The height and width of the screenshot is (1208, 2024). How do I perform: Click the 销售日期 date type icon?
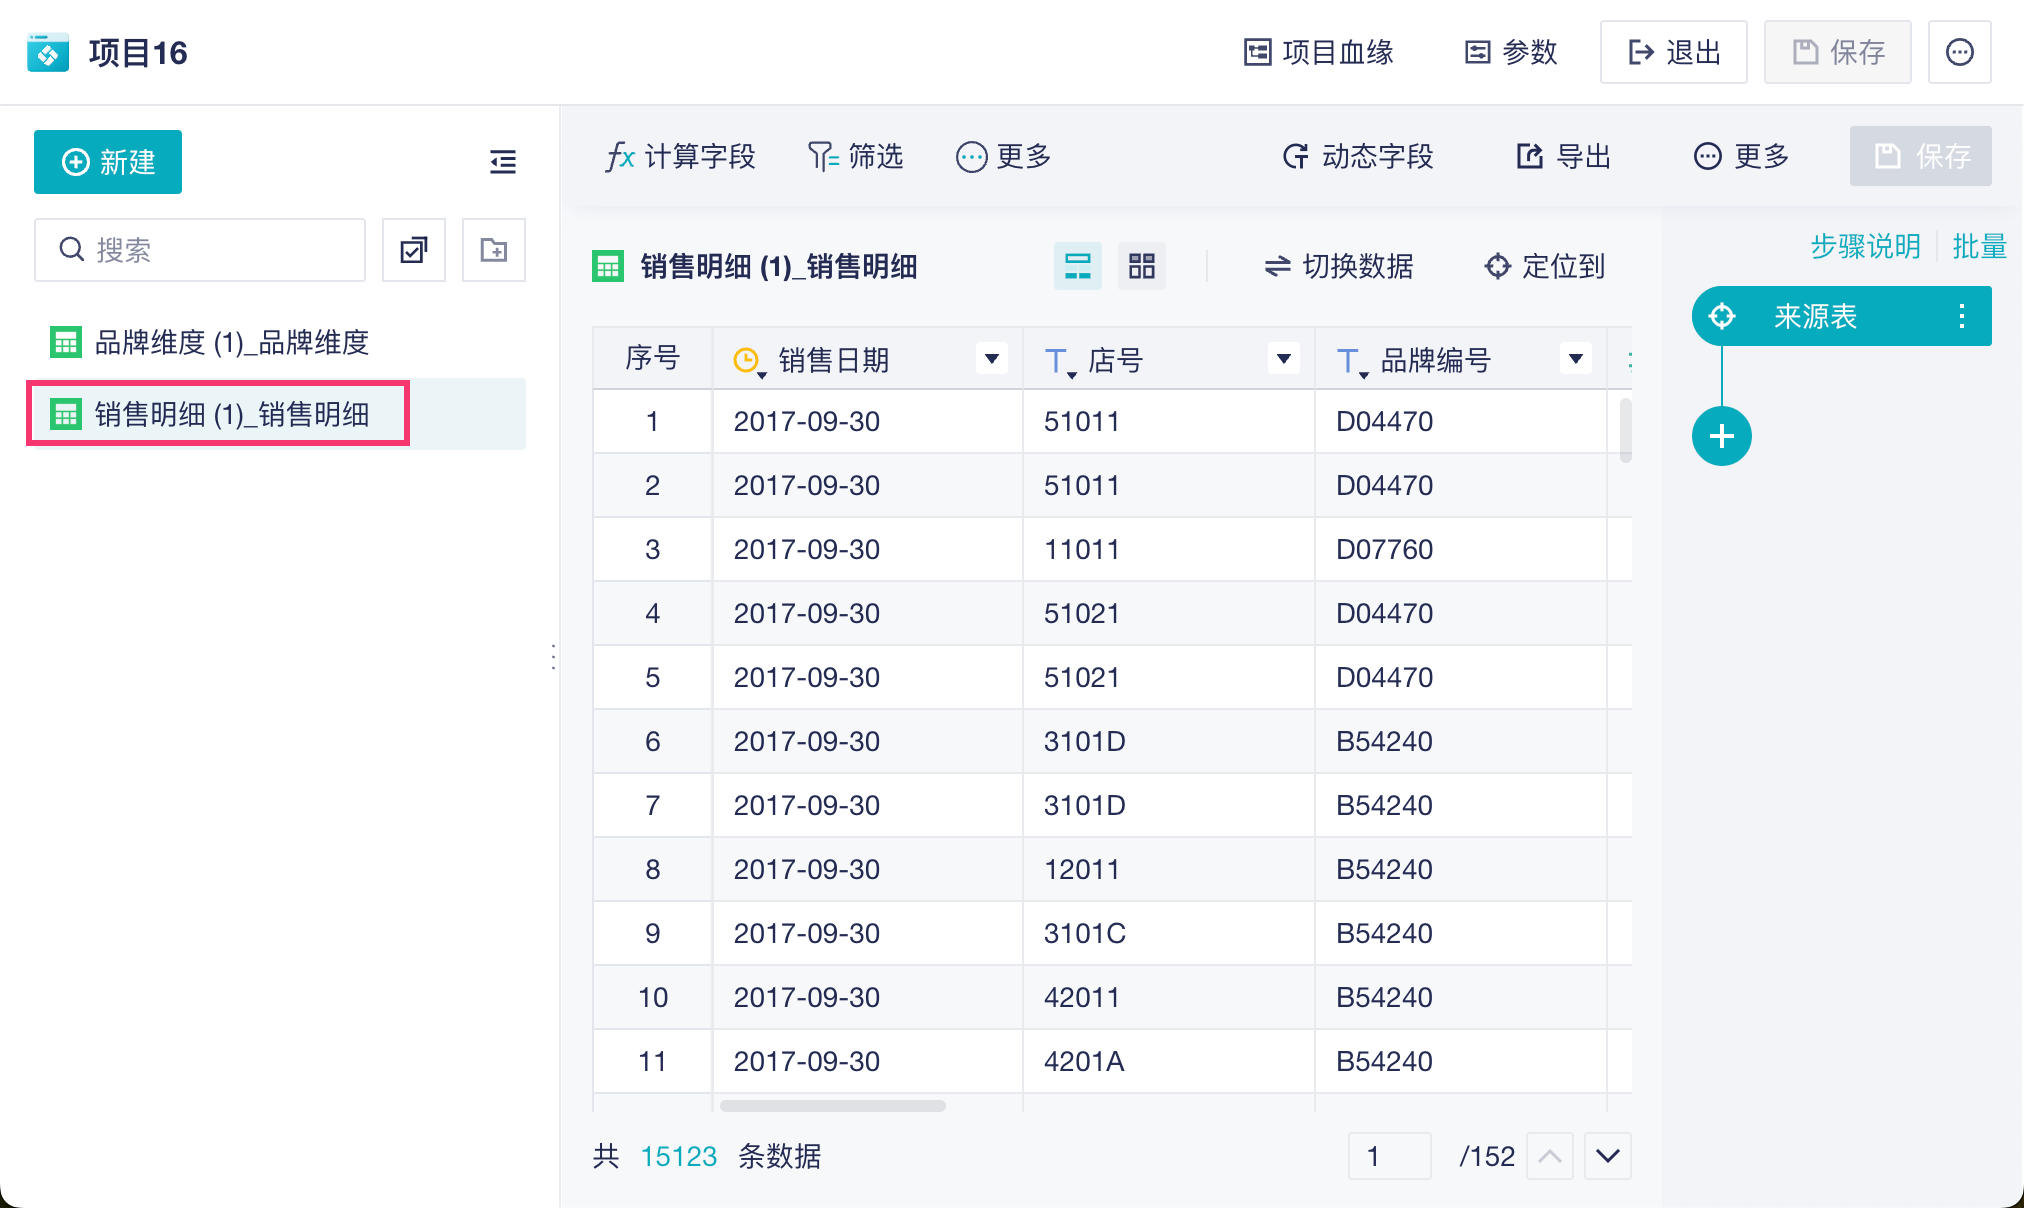tap(747, 360)
